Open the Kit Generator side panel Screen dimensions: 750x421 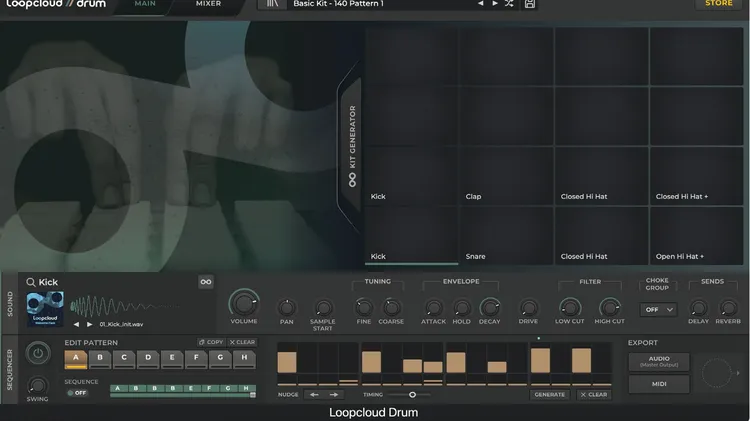click(352, 146)
